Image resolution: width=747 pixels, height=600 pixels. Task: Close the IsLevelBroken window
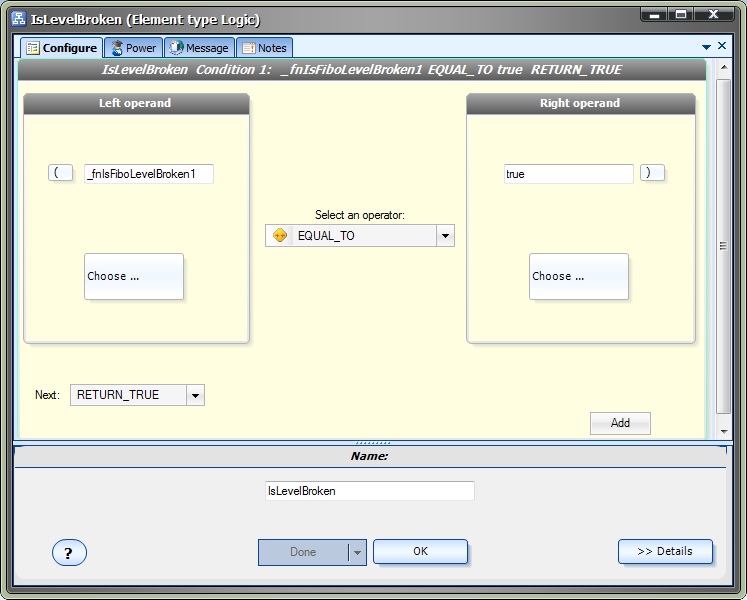coord(713,15)
